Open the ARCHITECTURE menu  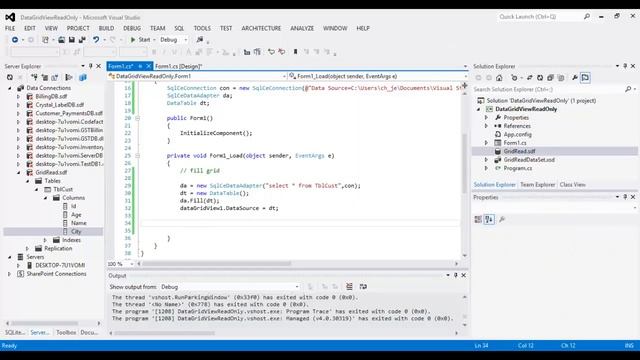261,28
